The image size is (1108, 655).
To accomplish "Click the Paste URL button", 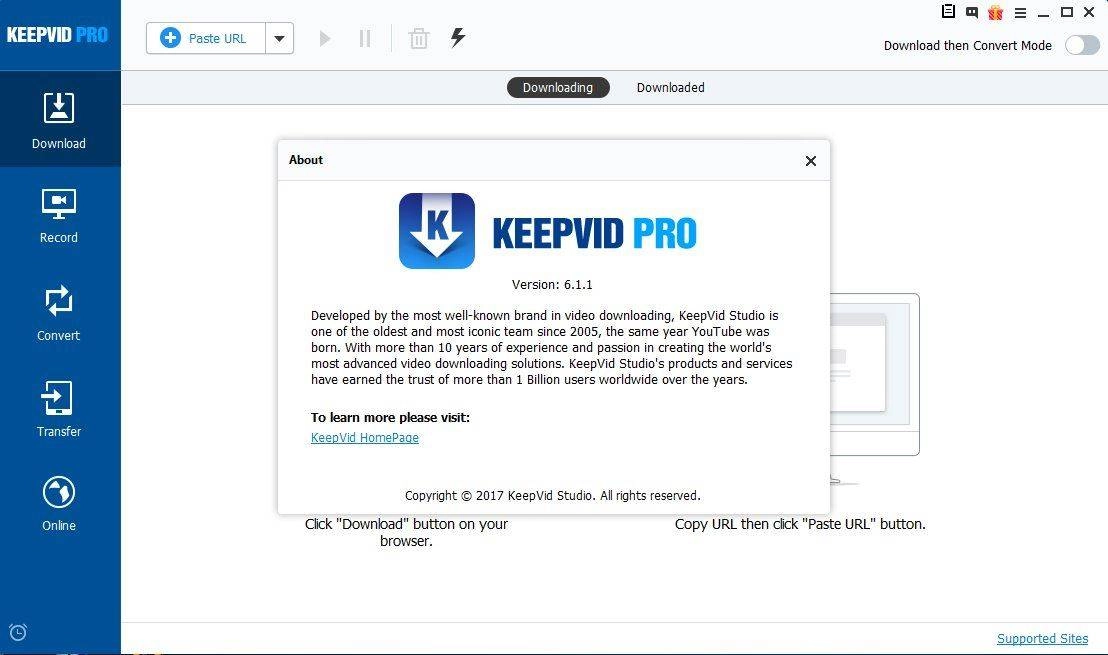I will (x=206, y=38).
